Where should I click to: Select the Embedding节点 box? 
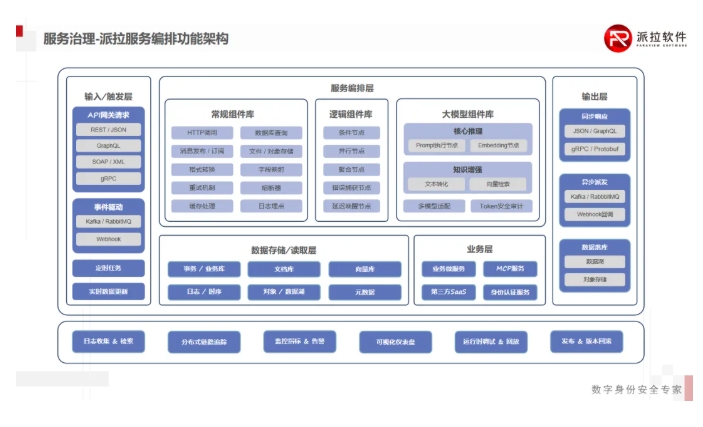coord(499,145)
